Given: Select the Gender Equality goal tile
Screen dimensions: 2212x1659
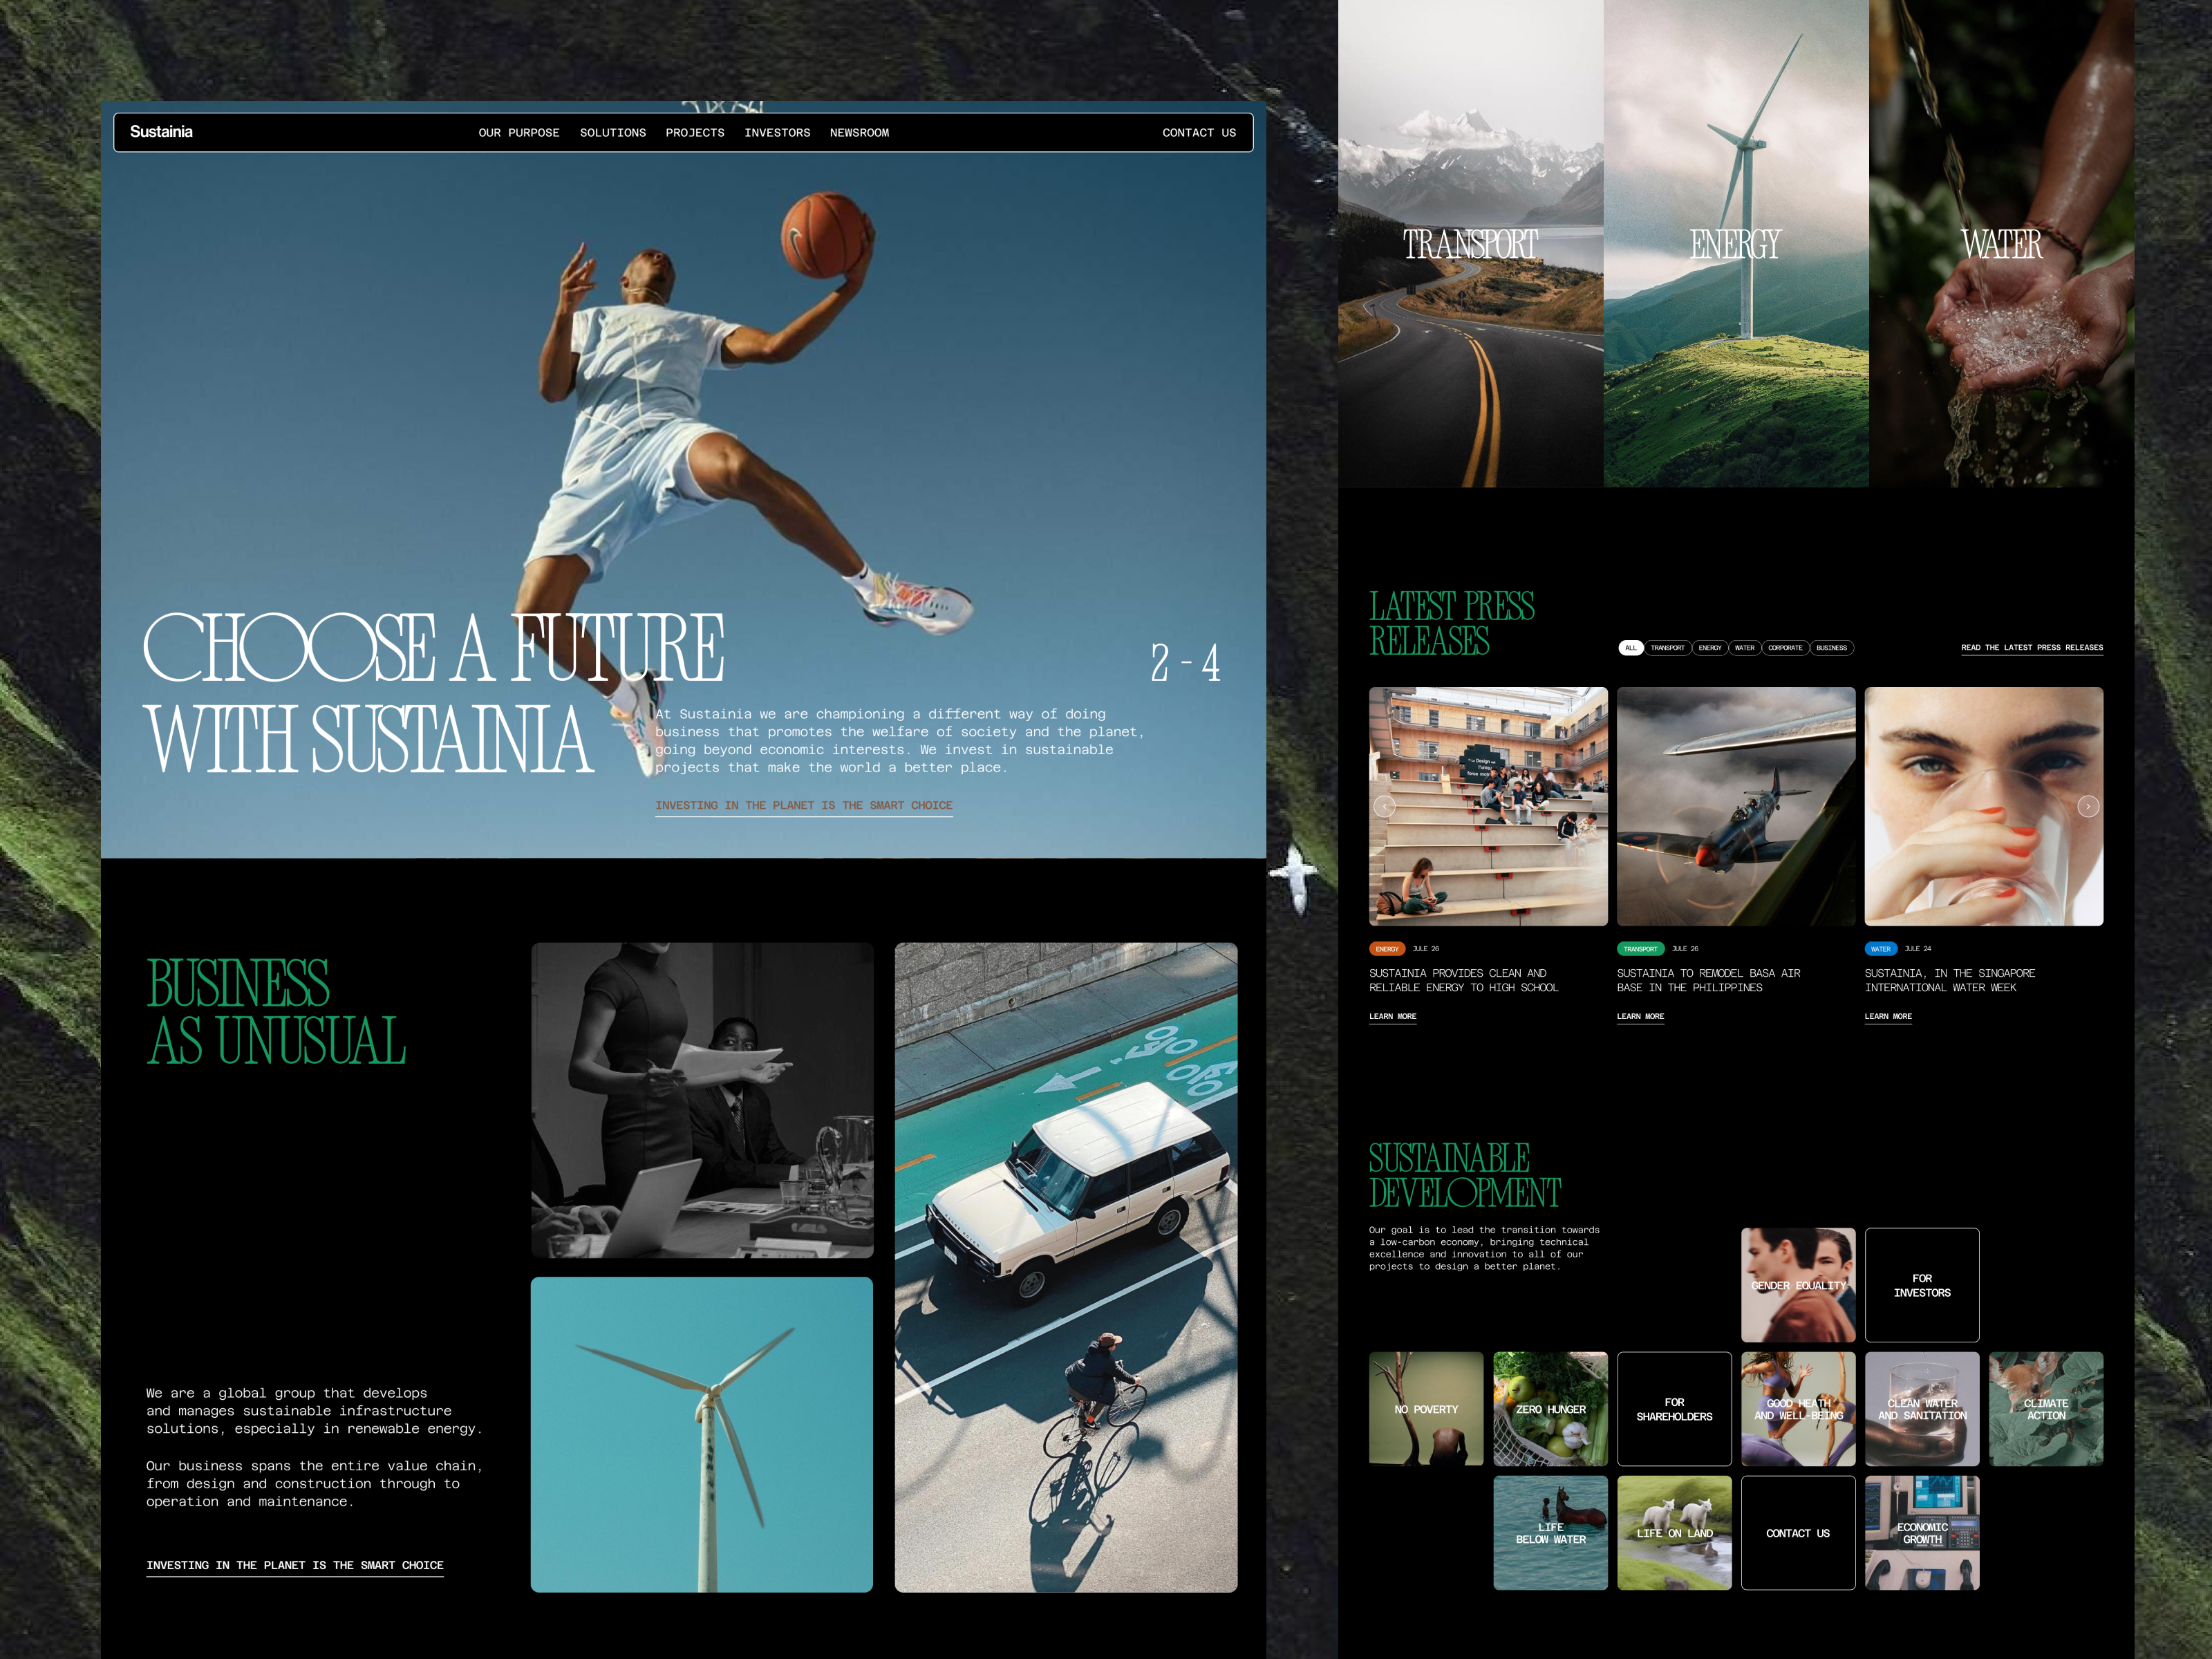Looking at the screenshot, I should (x=1798, y=1285).
